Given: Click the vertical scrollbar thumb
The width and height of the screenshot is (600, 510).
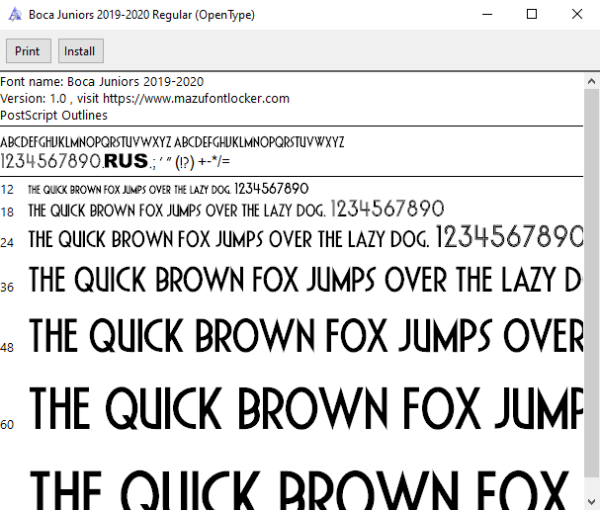Looking at the screenshot, I should click(592, 283).
